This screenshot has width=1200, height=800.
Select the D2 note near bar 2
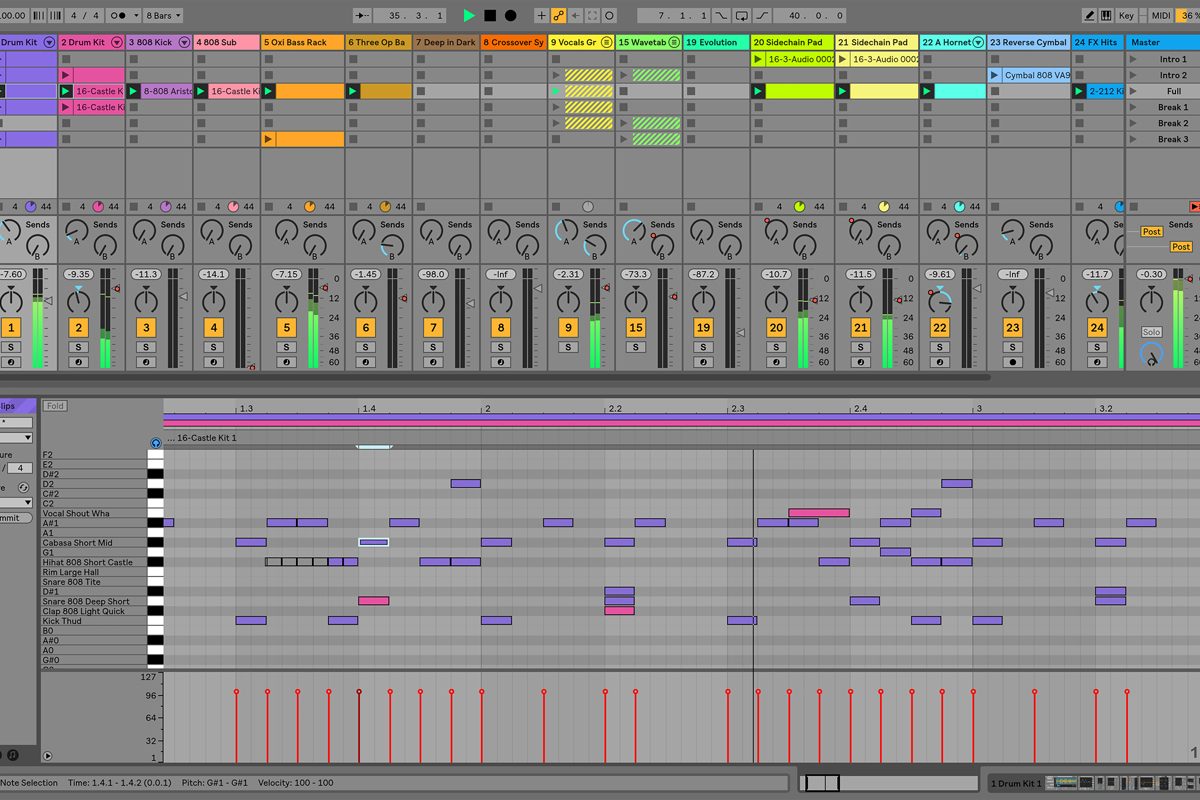[466, 483]
